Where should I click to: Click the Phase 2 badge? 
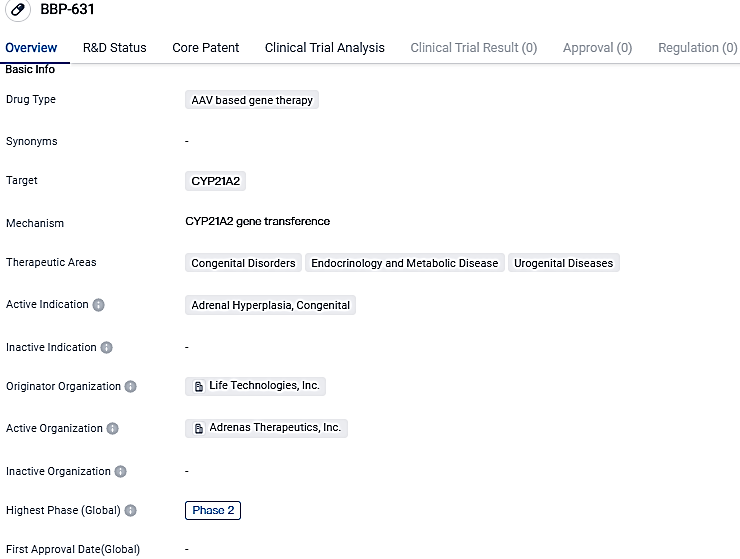point(213,510)
